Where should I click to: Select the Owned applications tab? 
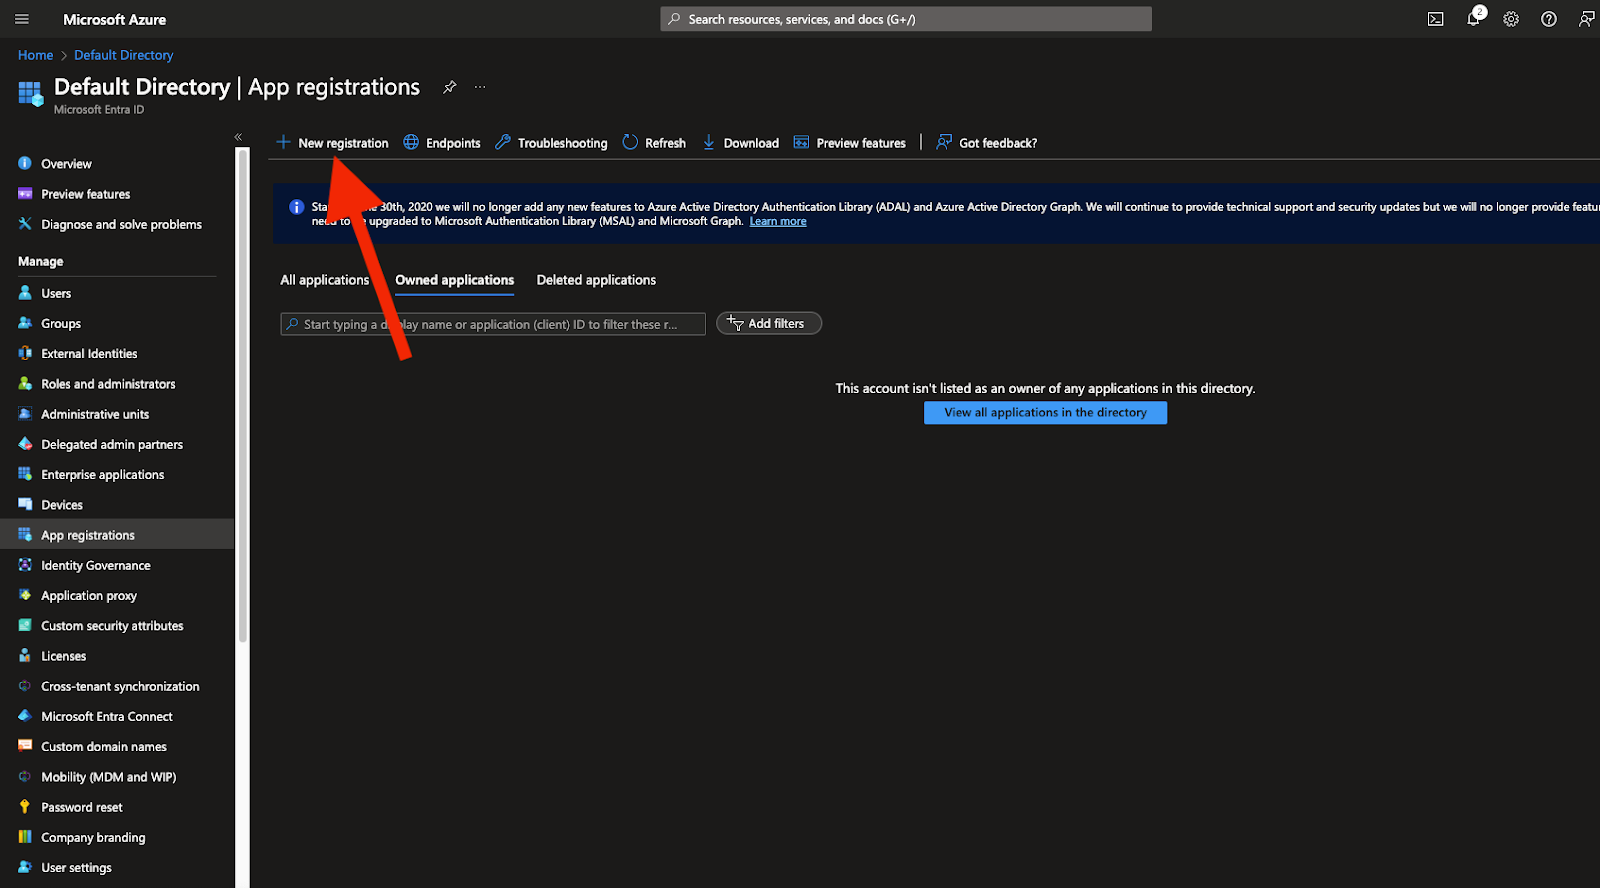(455, 280)
